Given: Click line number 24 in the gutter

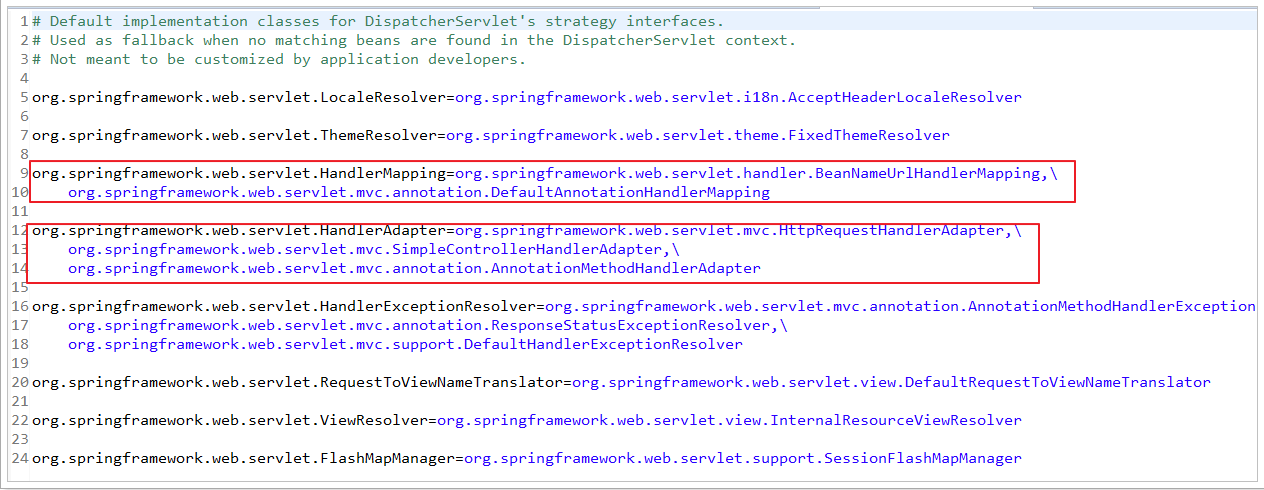Looking at the screenshot, I should click(20, 458).
